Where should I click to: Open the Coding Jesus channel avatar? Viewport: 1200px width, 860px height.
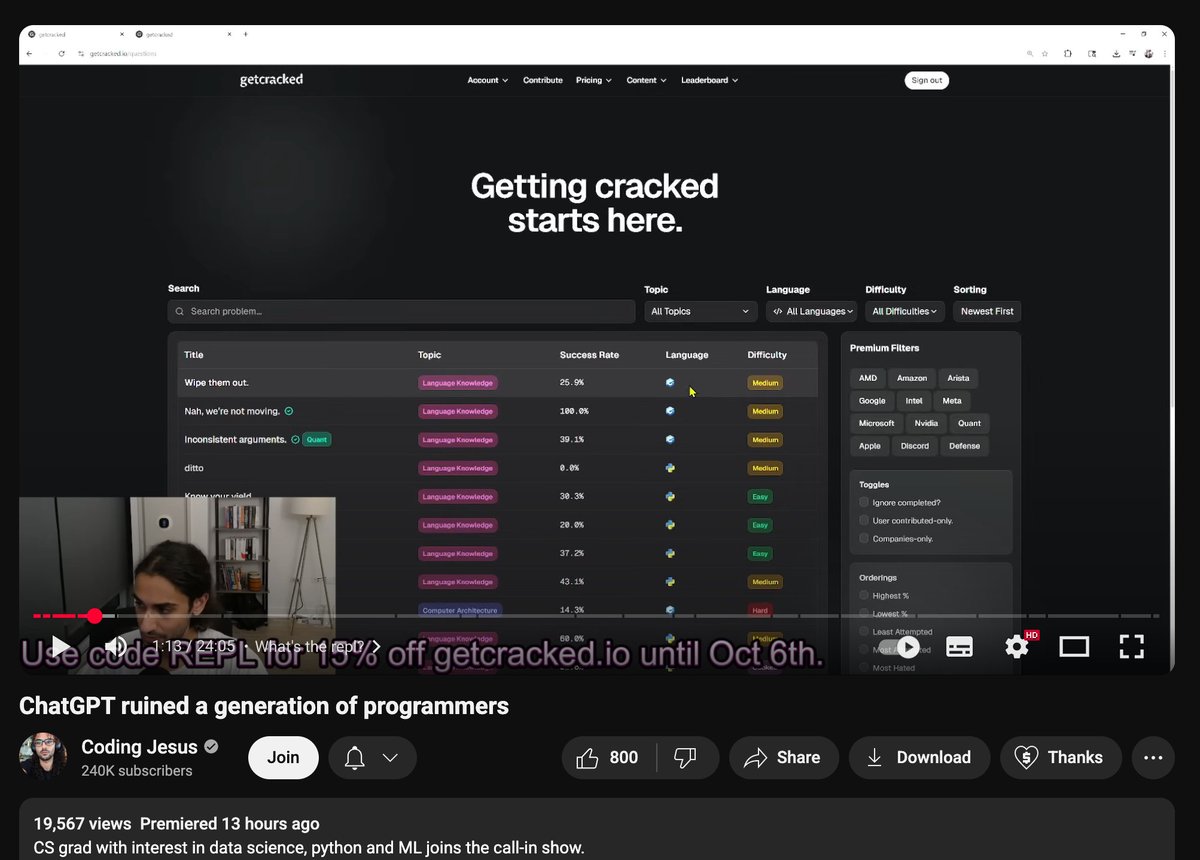pos(43,757)
